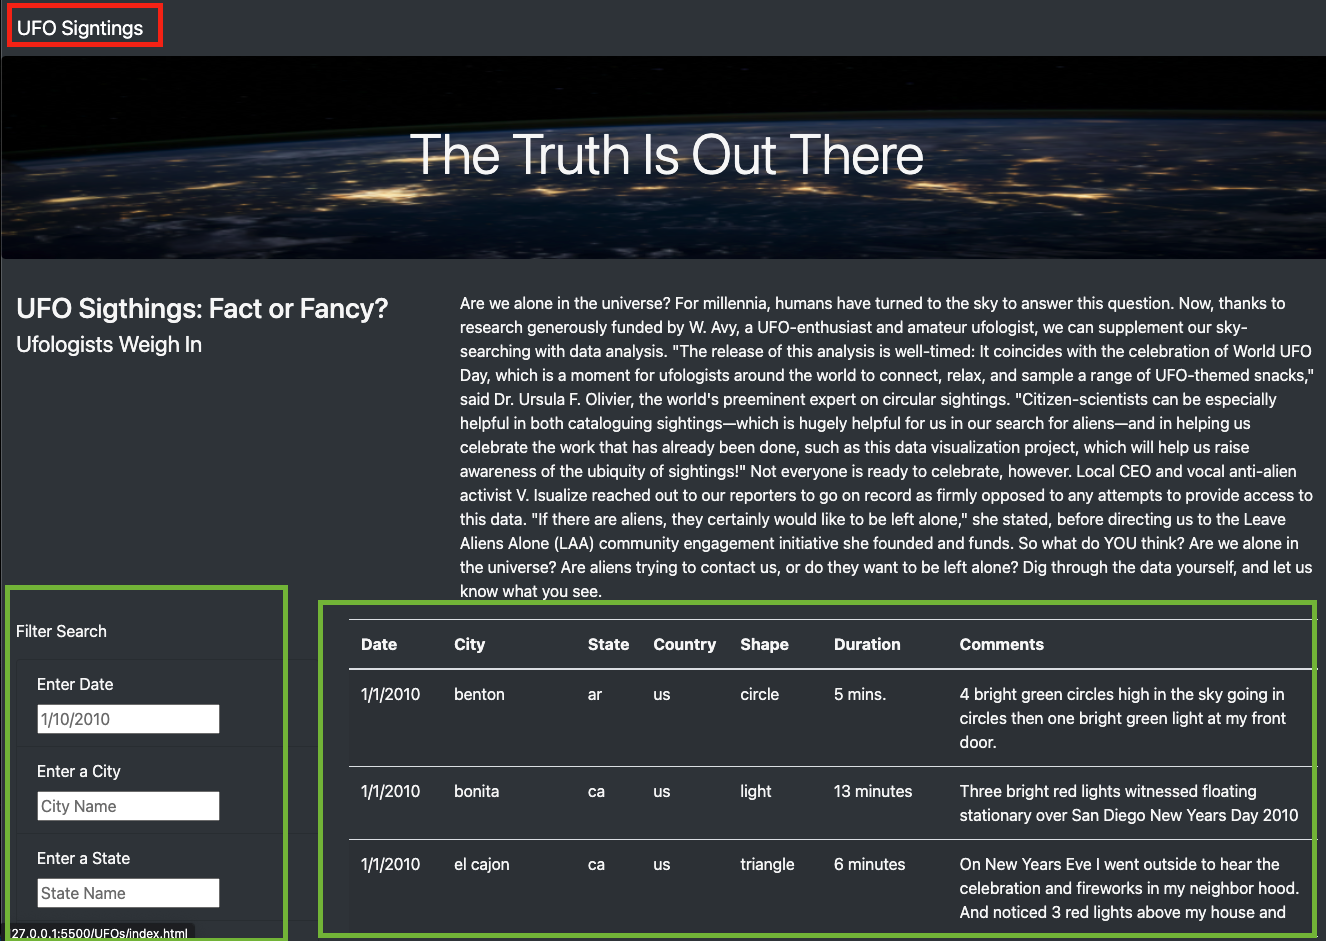Select the City Name input field
This screenshot has width=1326, height=941.
128,805
